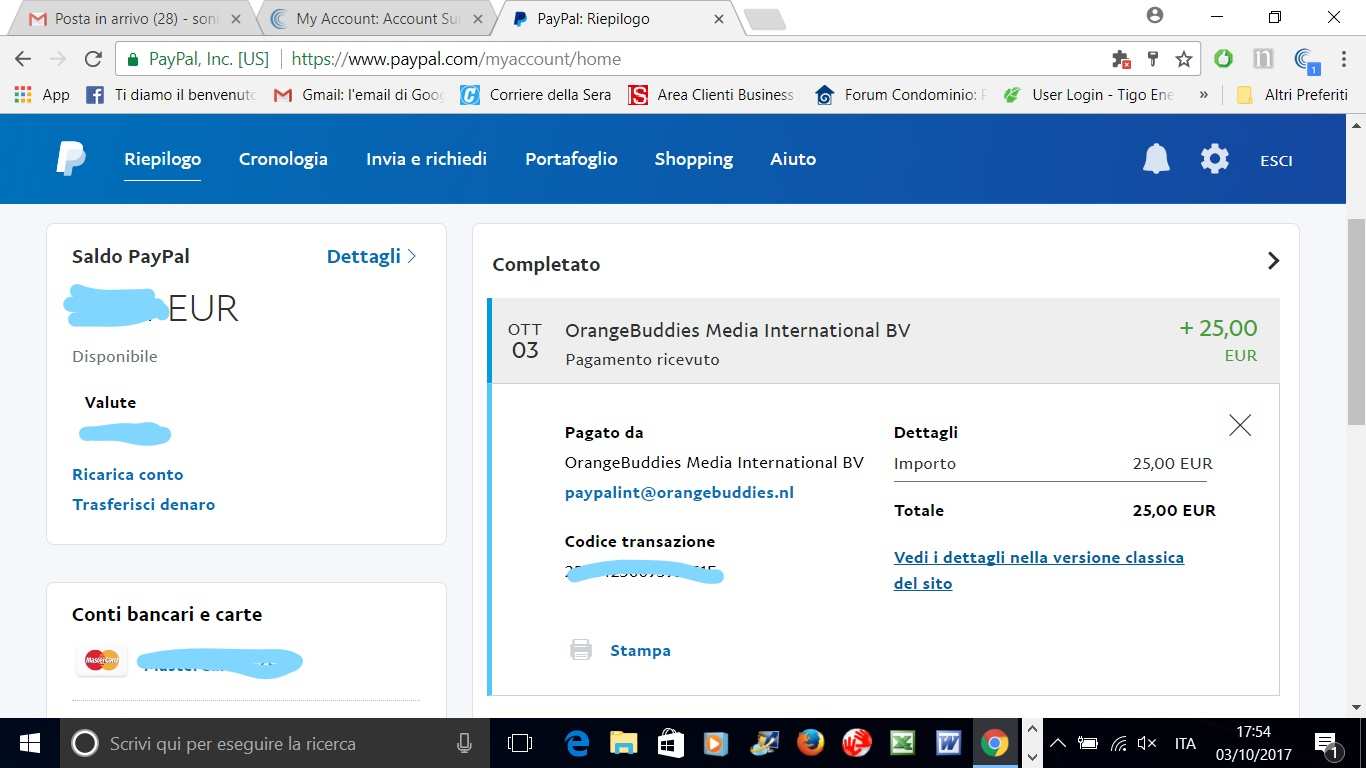
Task: Open the User Login - Tigo bookmark
Action: [1088, 94]
